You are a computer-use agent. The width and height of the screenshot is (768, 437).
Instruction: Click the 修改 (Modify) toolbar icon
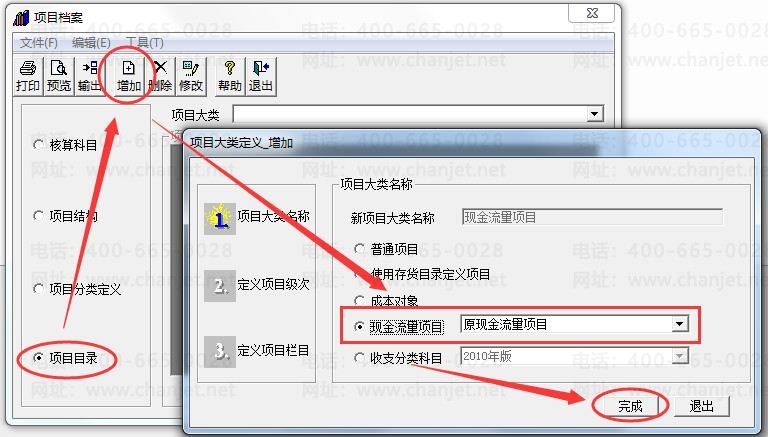pyautogui.click(x=191, y=76)
